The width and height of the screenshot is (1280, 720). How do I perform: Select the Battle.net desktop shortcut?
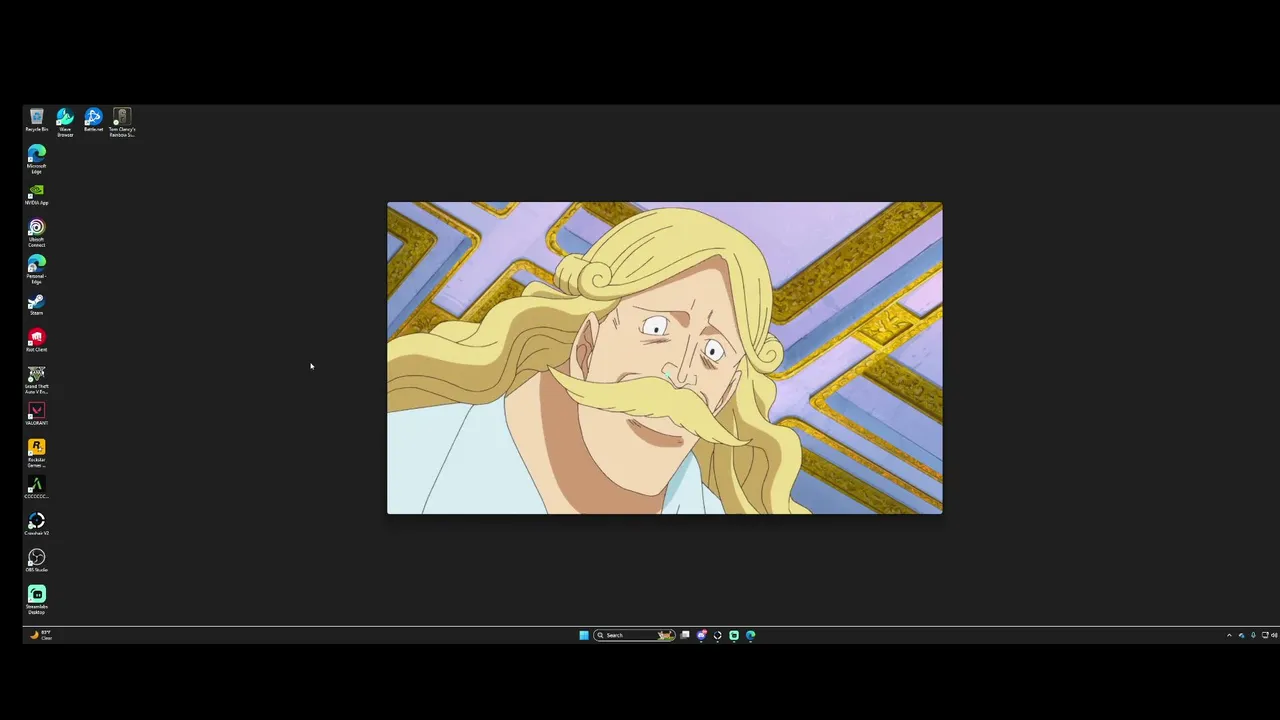point(93,120)
